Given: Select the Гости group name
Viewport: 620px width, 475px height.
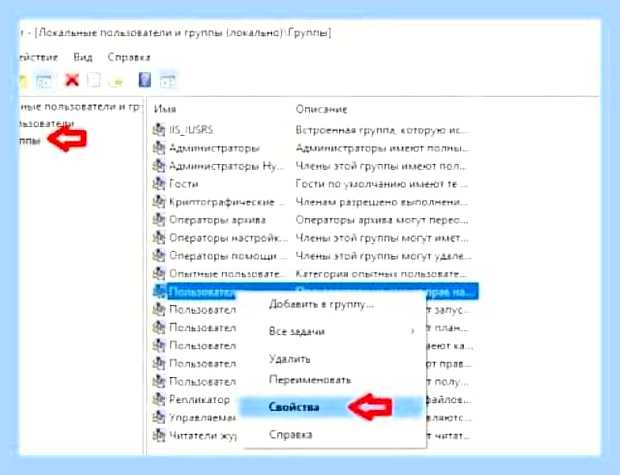Looking at the screenshot, I should click(183, 184).
